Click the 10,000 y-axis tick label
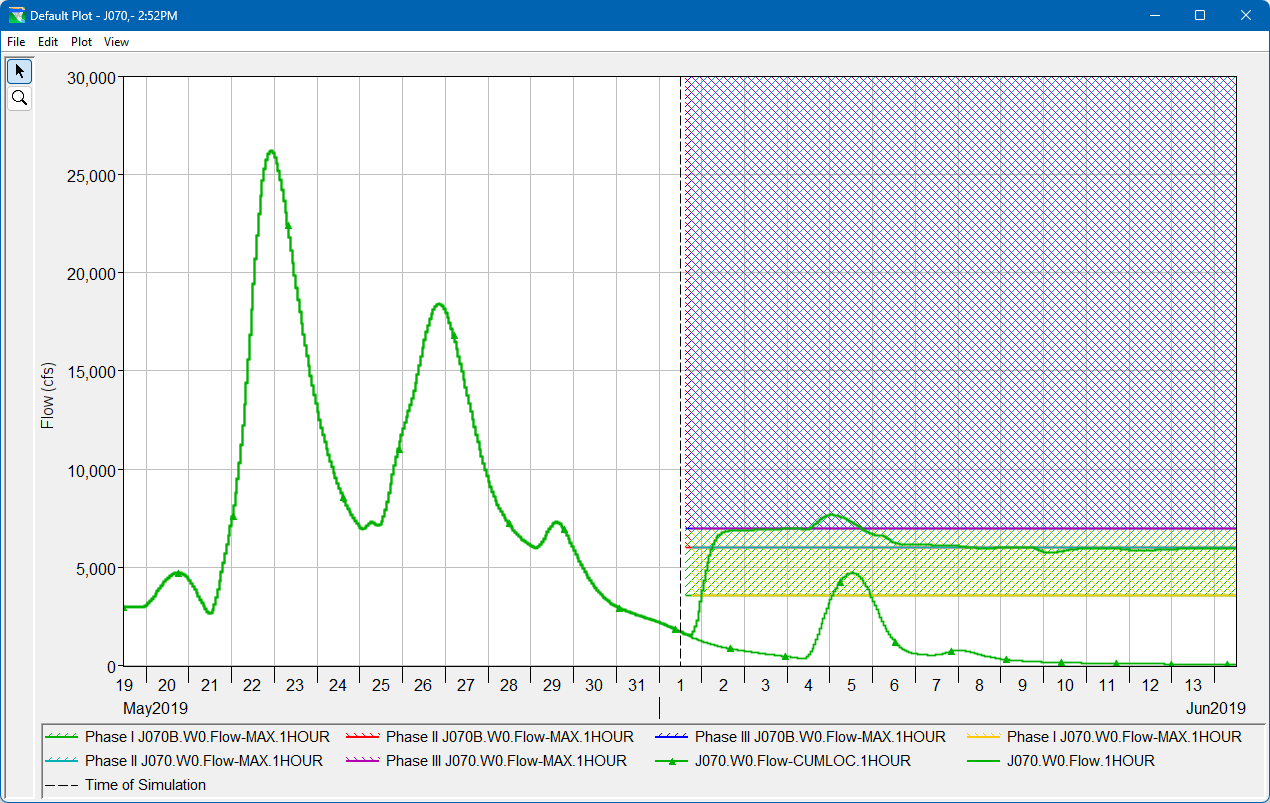The image size is (1270, 803). pyautogui.click(x=92, y=470)
